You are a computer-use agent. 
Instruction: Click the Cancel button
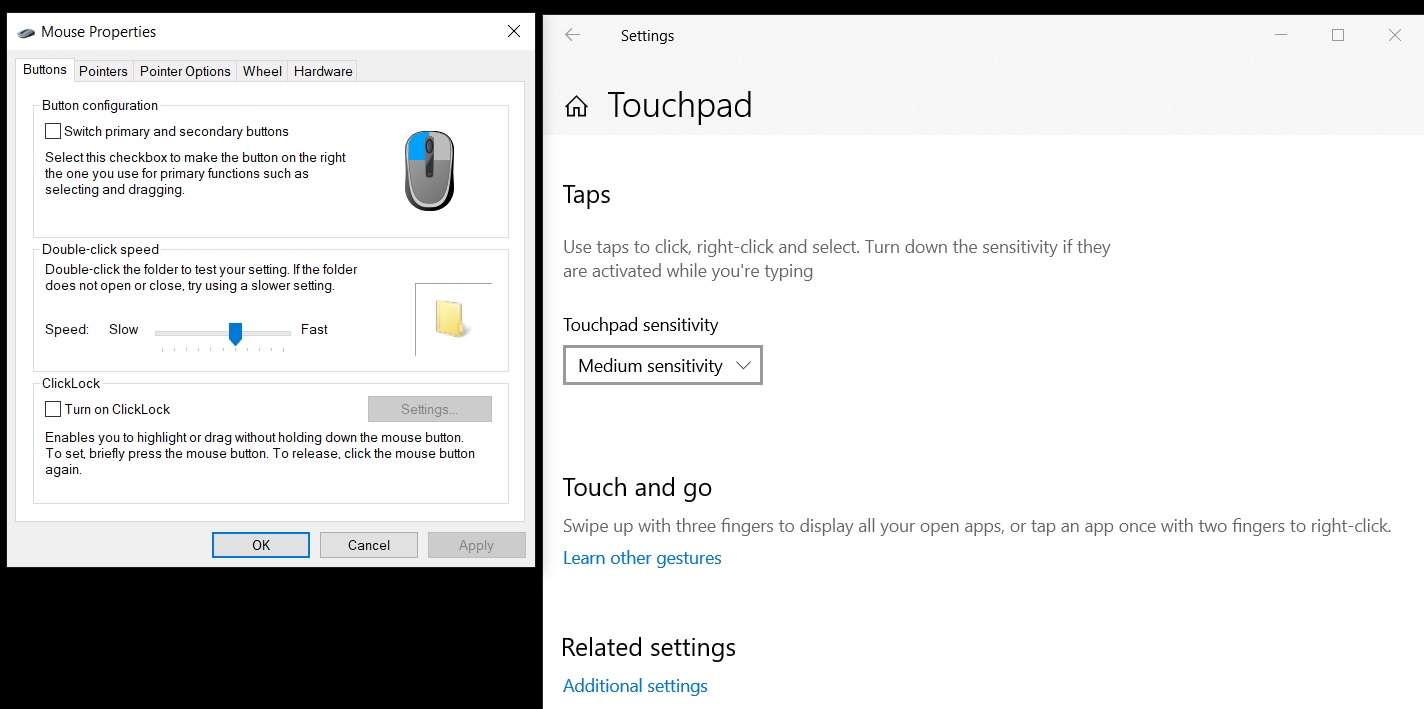369,545
